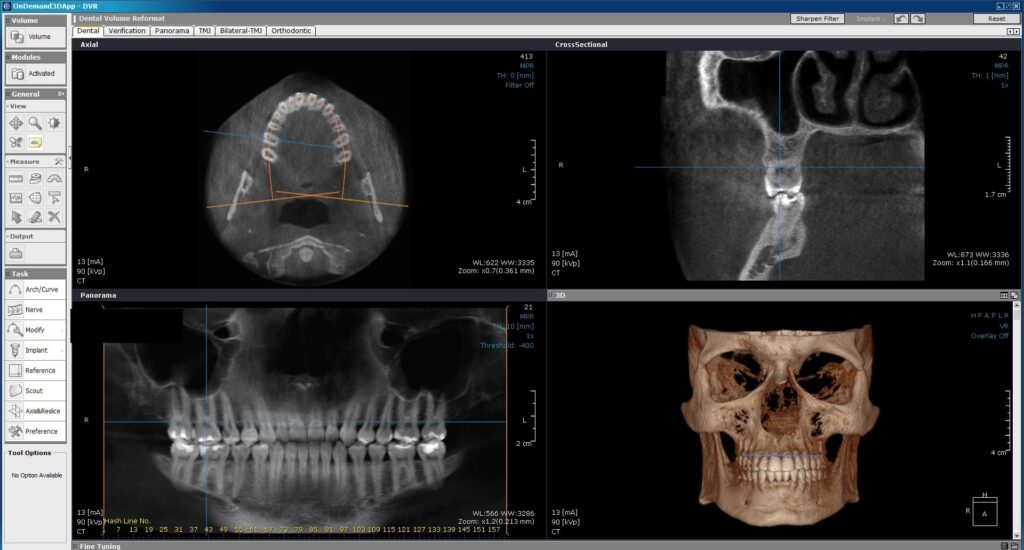Select the brightness/contrast windowing tool
The height and width of the screenshot is (550, 1024).
pos(54,123)
